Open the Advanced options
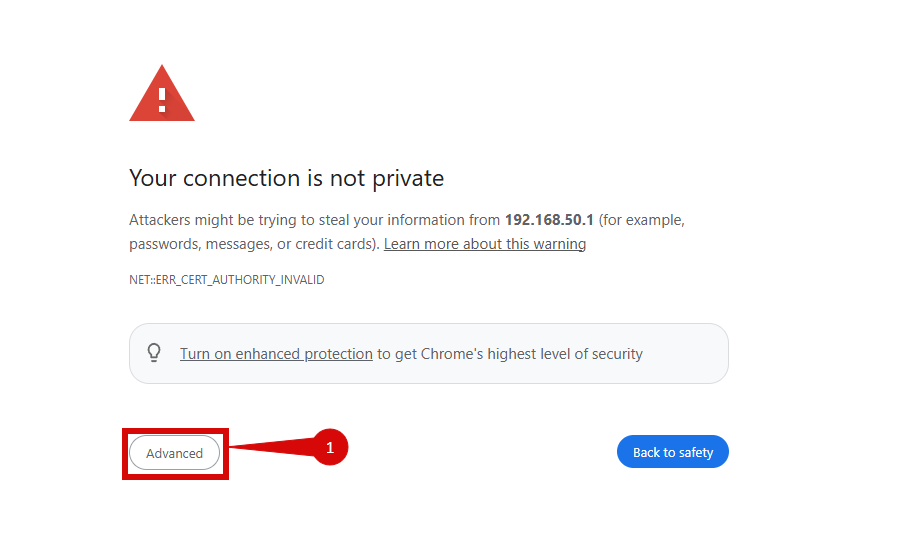899x553 pixels. click(x=175, y=453)
